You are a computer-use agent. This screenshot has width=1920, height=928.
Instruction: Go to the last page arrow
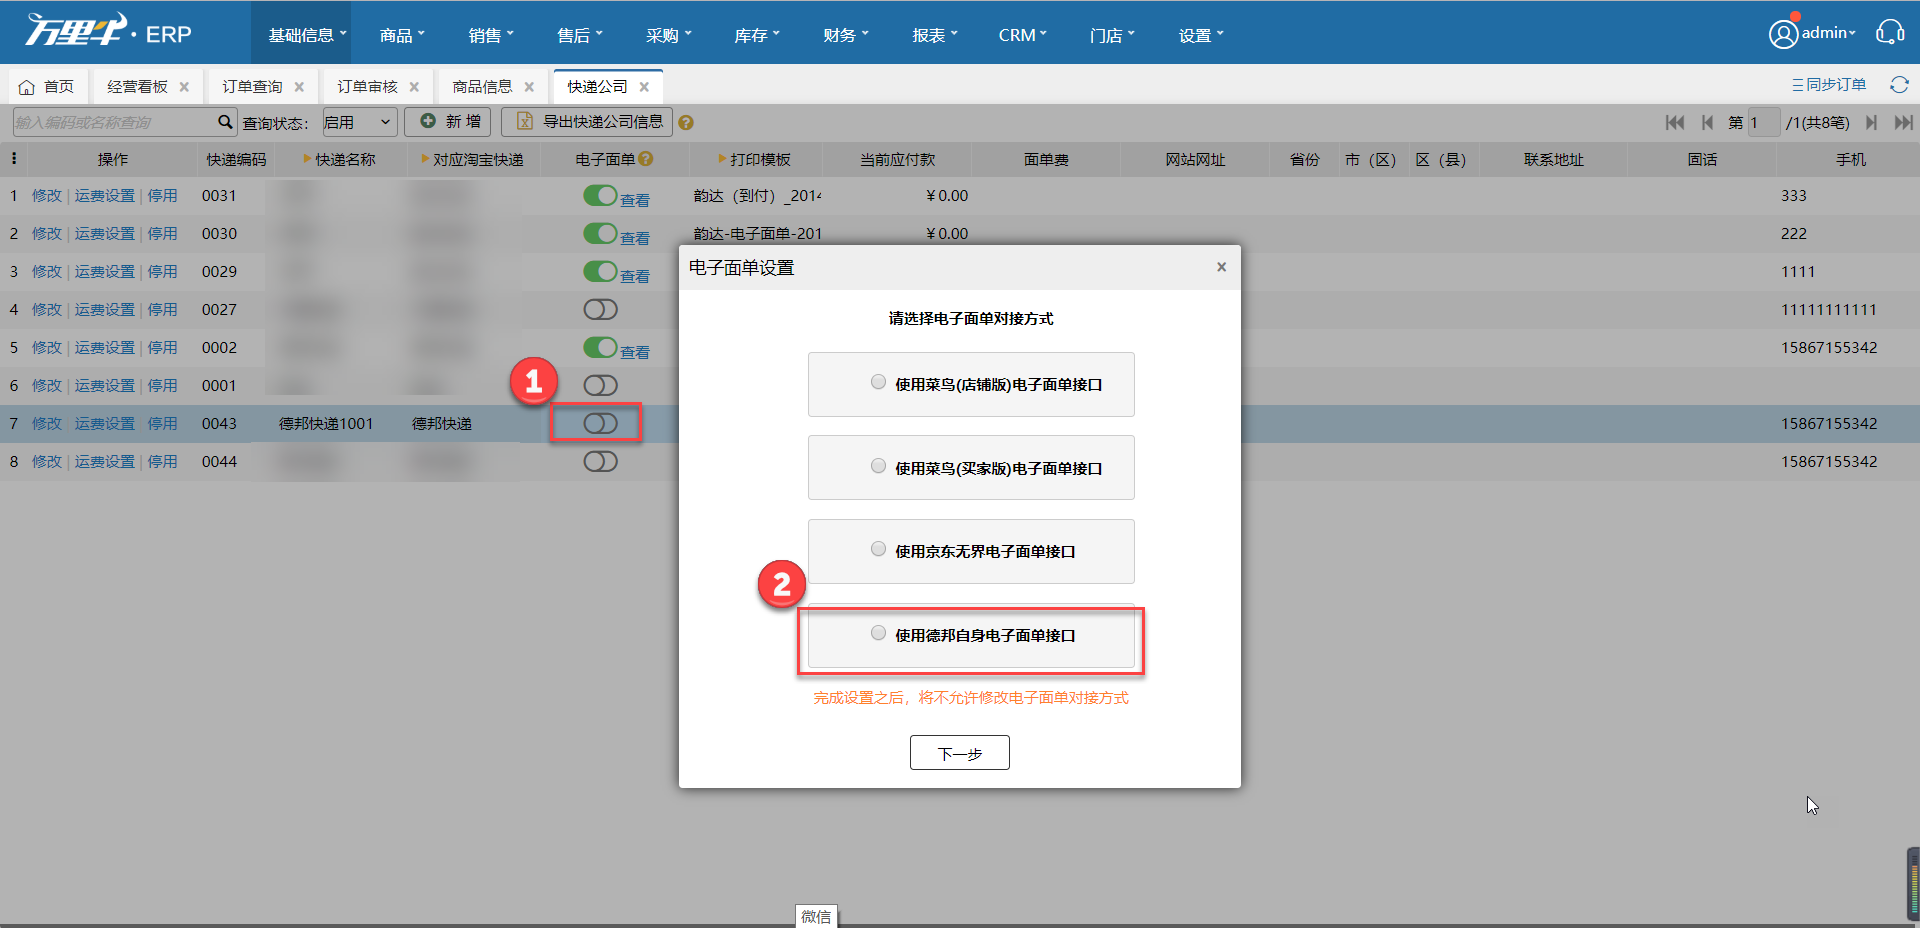pyautogui.click(x=1903, y=122)
